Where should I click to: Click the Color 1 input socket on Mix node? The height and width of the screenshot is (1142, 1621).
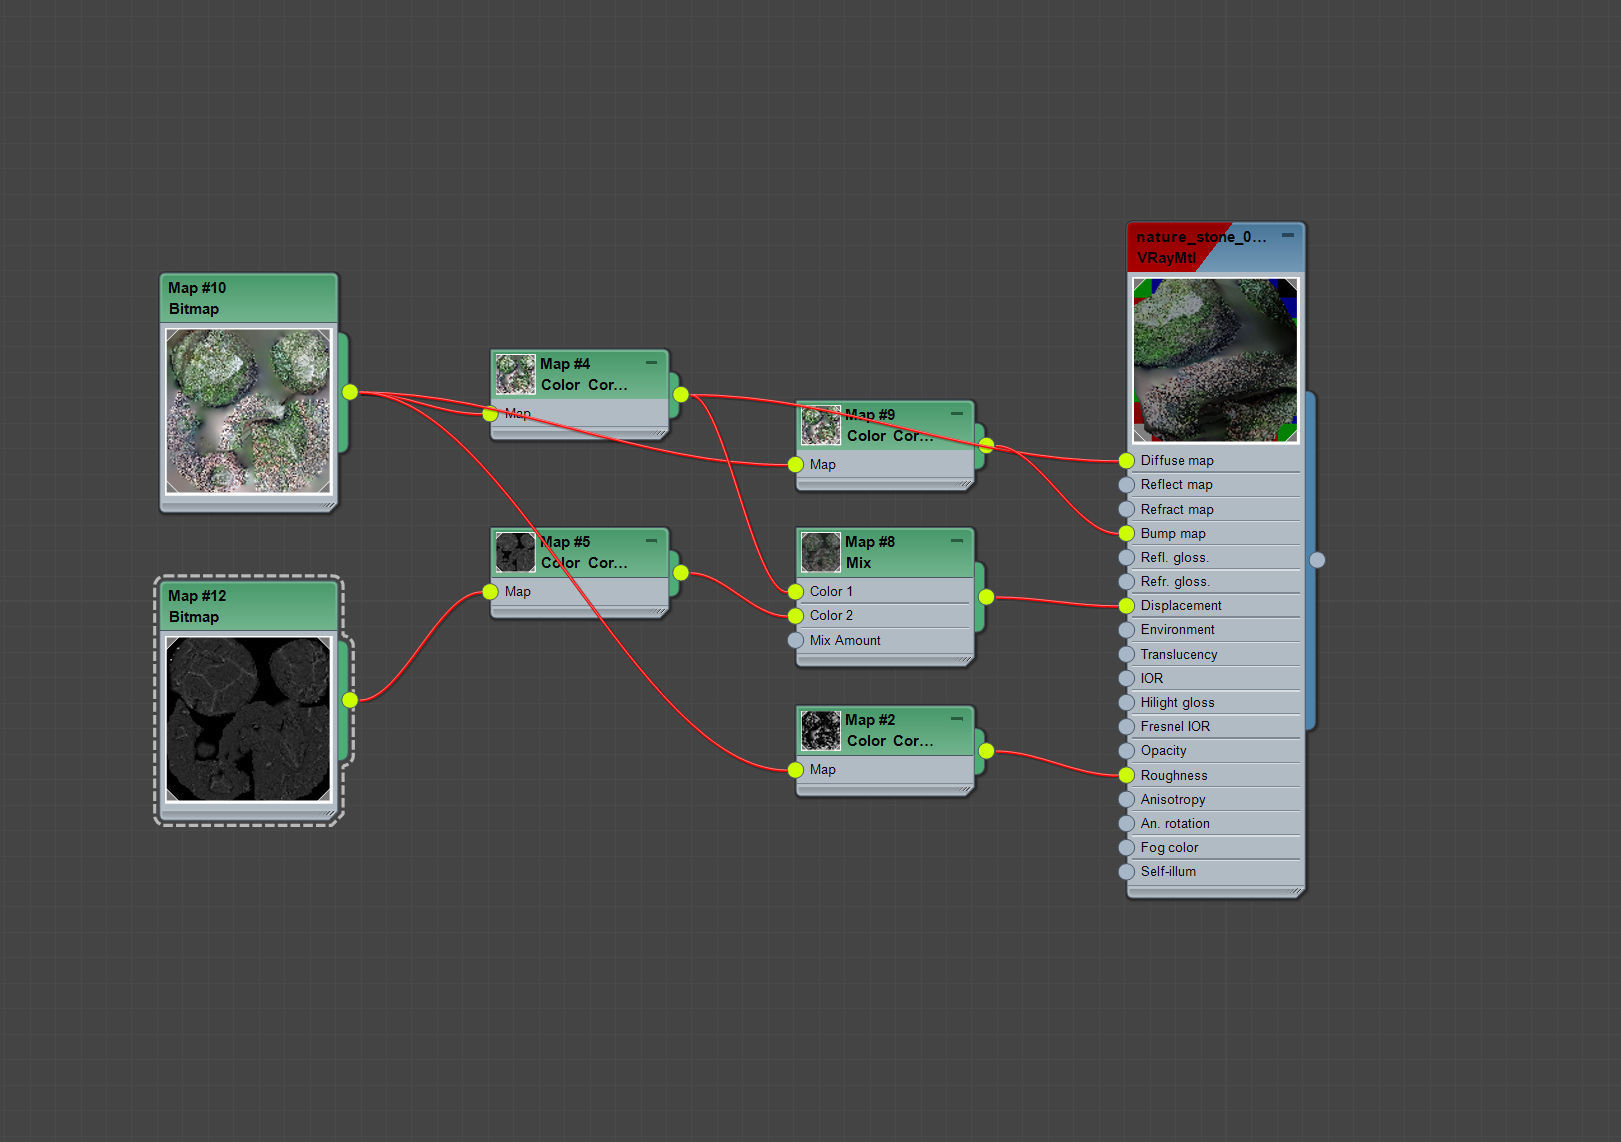[795, 592]
